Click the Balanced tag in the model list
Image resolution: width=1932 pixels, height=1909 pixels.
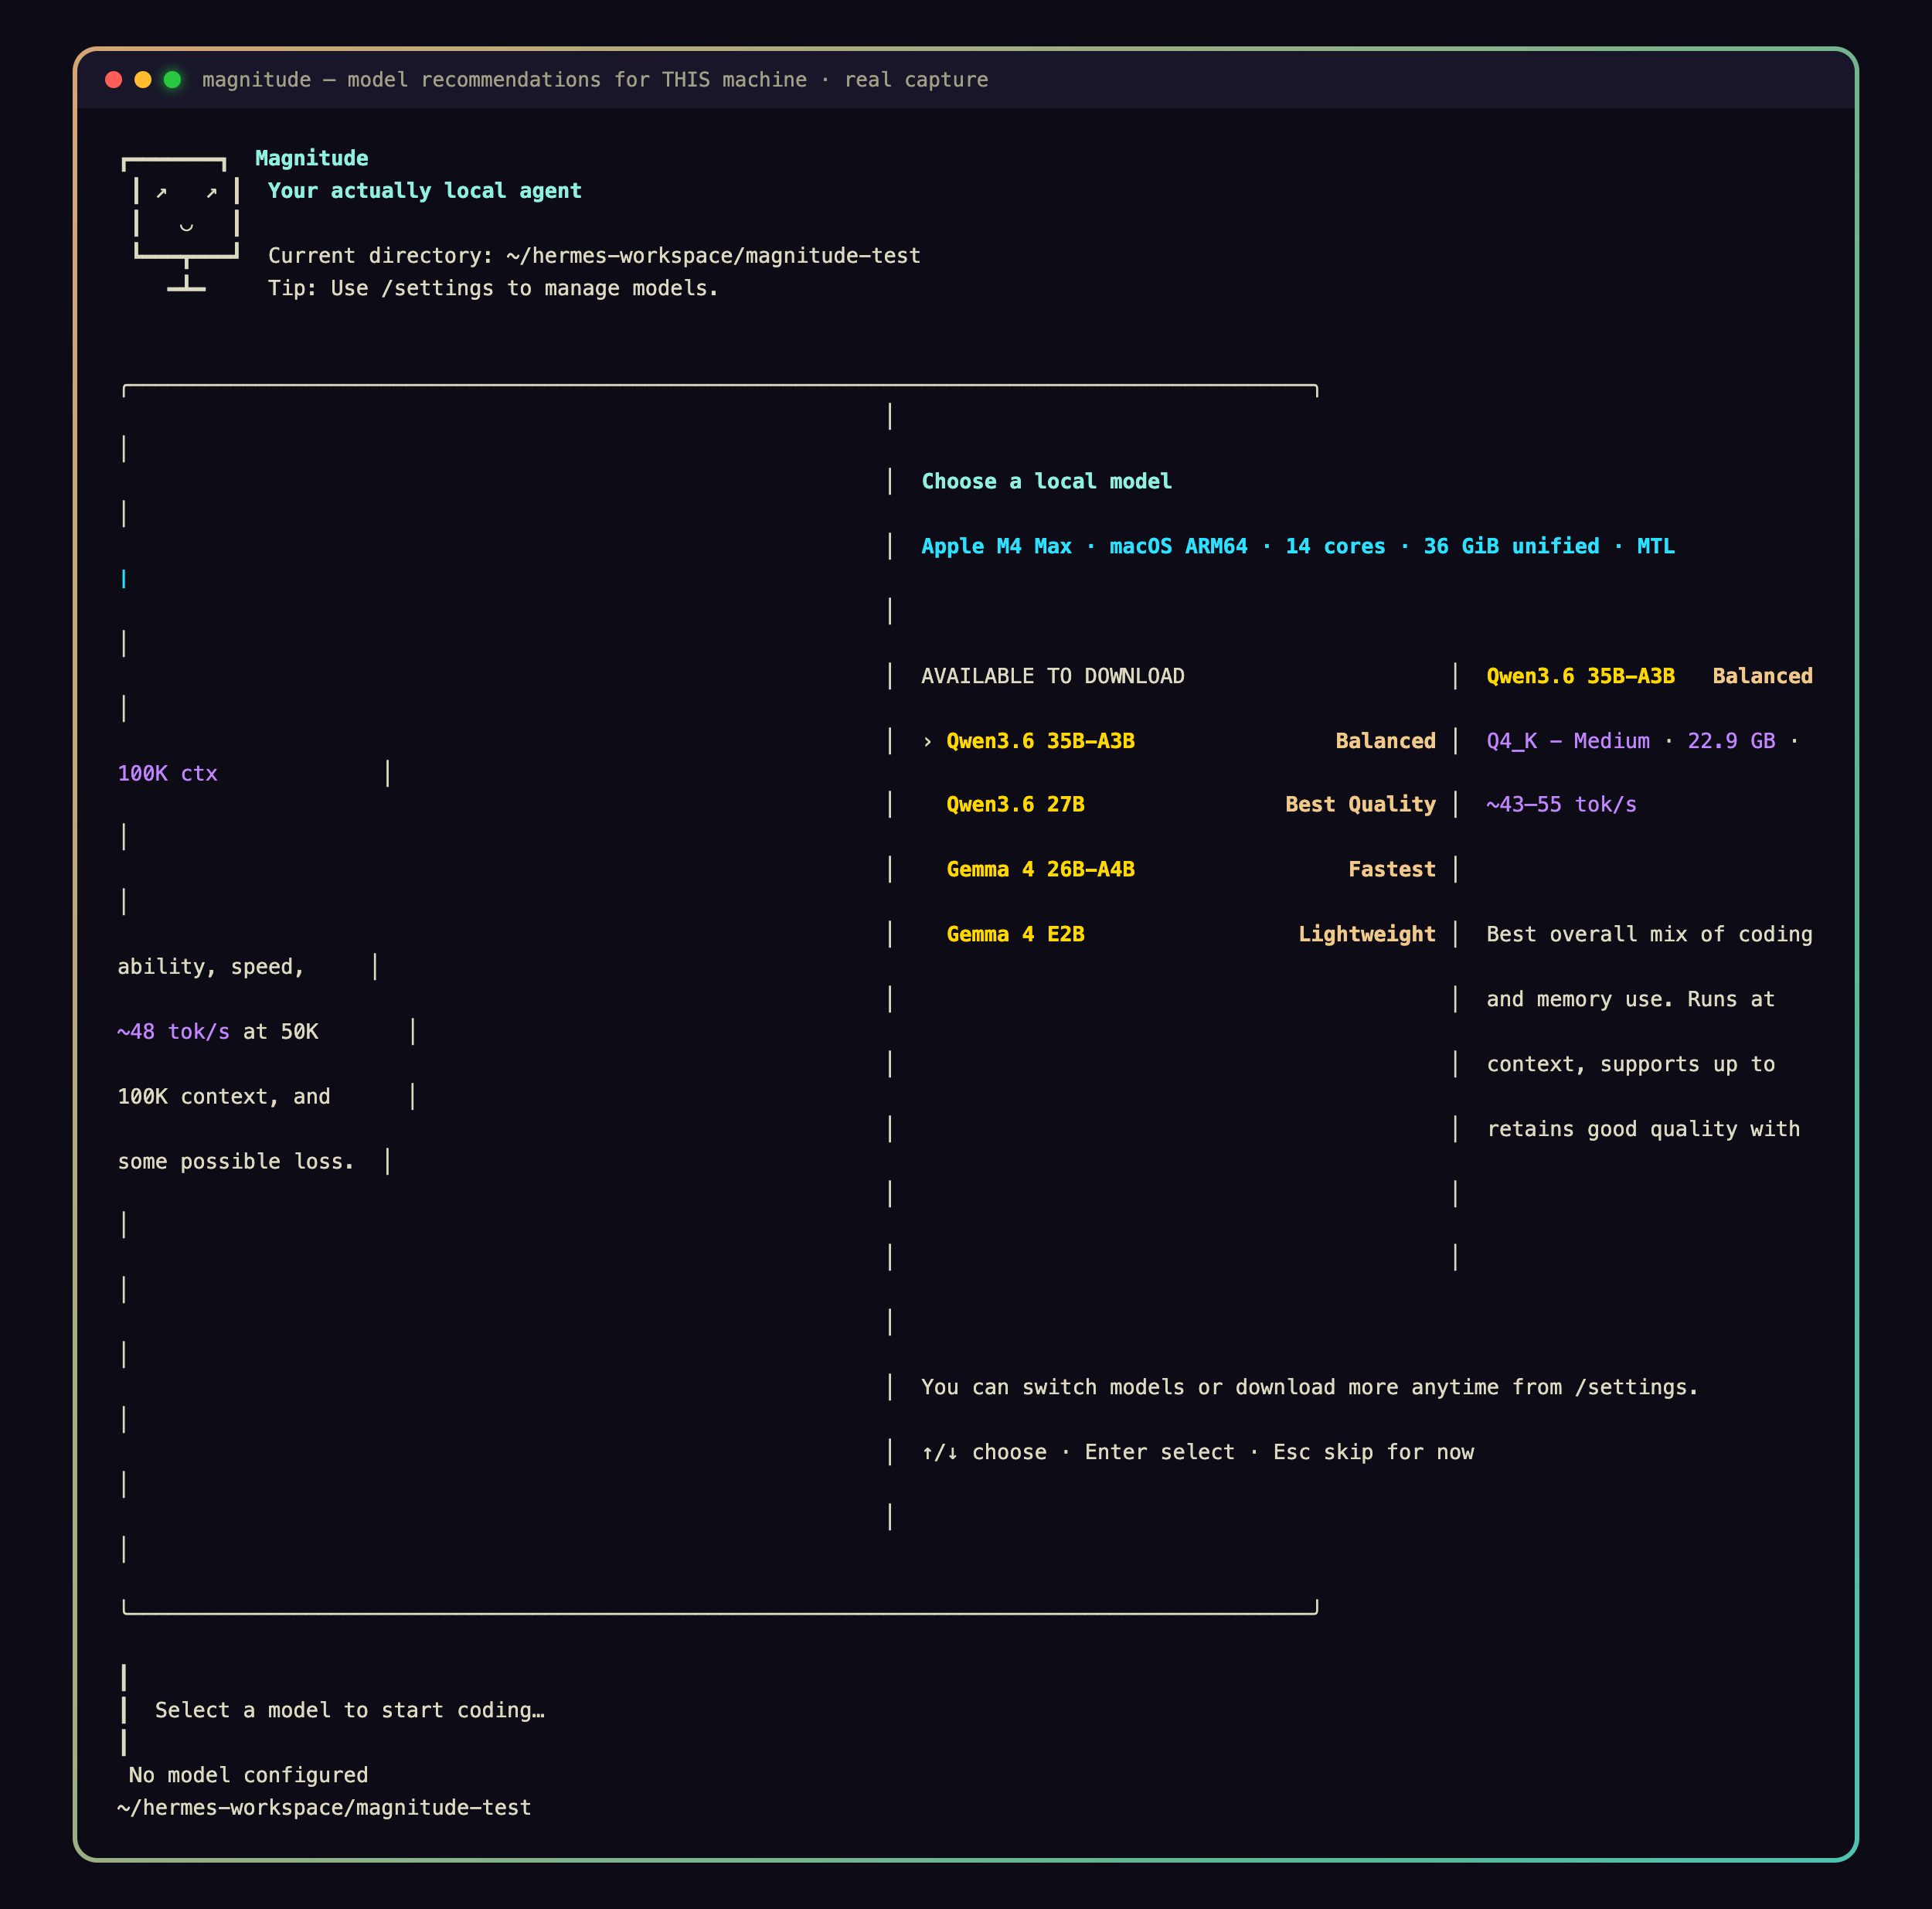[1385, 741]
